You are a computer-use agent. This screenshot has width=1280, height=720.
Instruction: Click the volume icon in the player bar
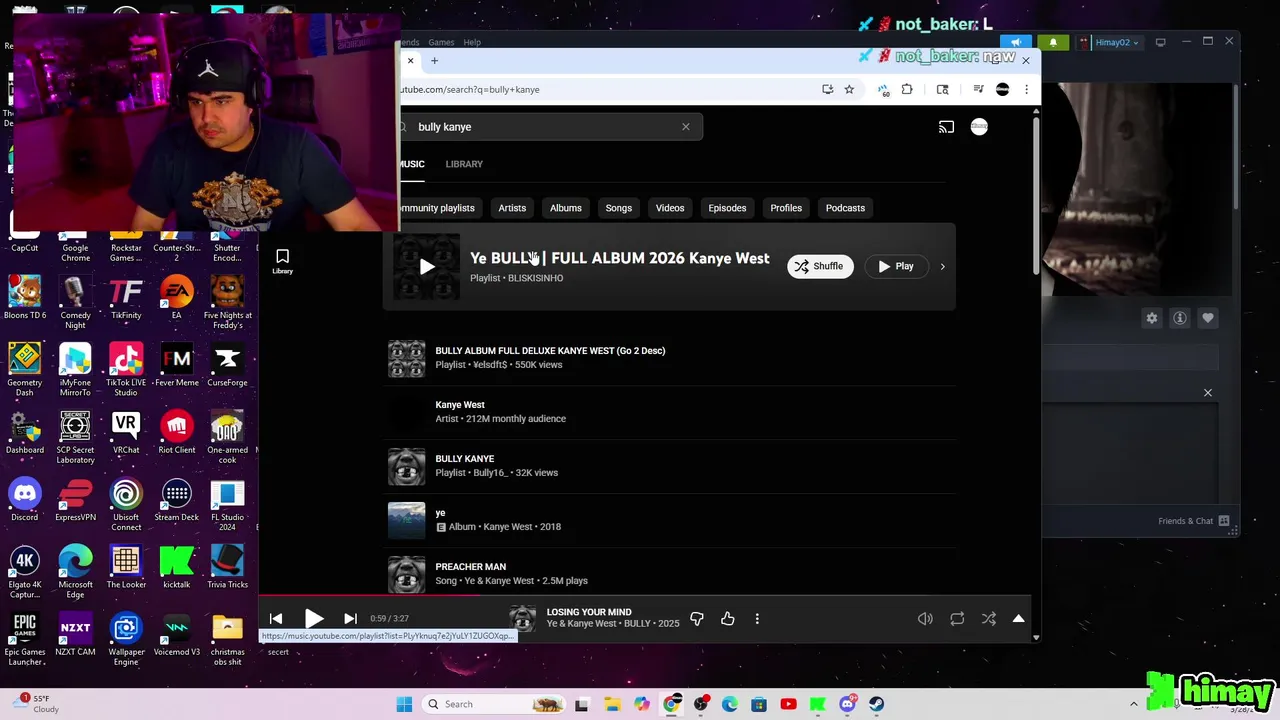(x=925, y=619)
